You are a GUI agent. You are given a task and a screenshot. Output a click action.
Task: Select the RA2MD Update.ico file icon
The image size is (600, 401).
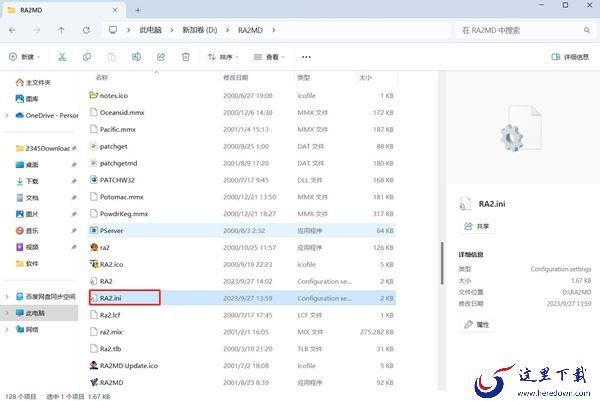pyautogui.click(x=94, y=365)
